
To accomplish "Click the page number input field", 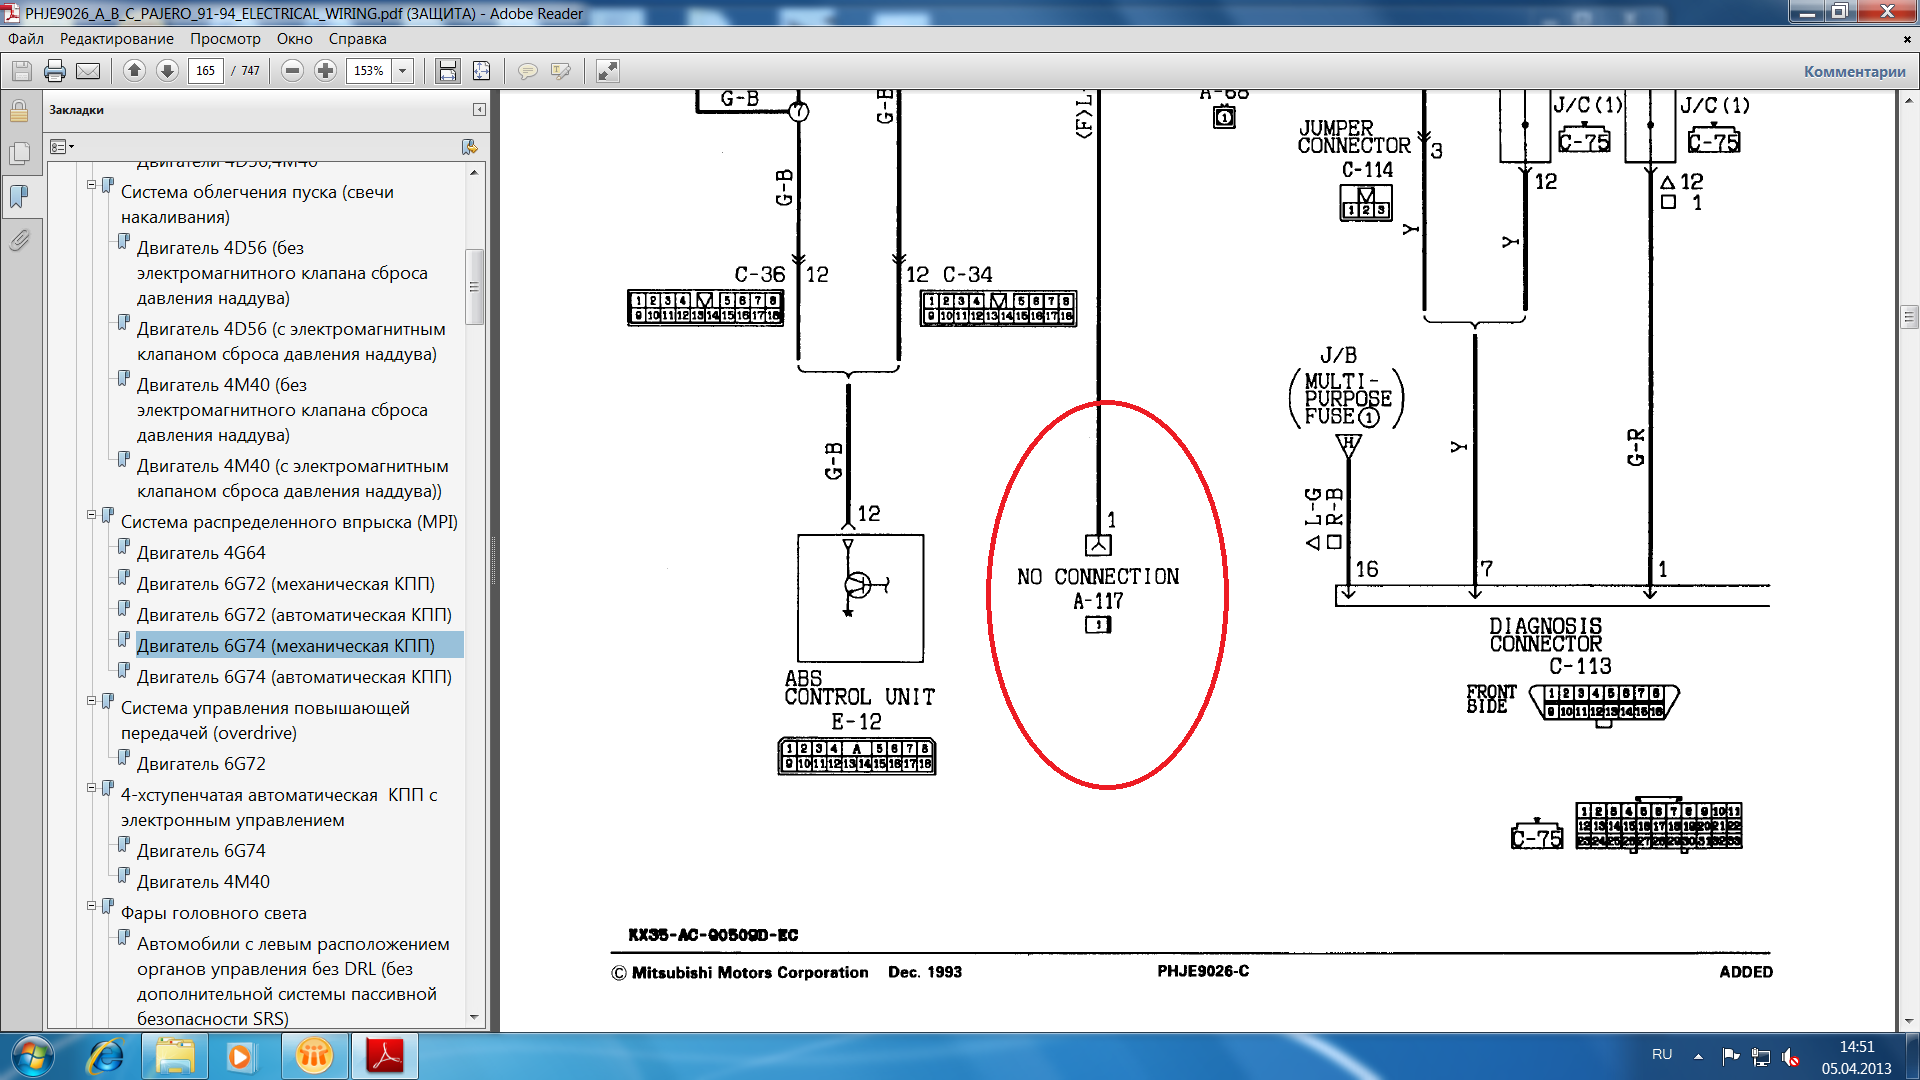I will coord(205,71).
